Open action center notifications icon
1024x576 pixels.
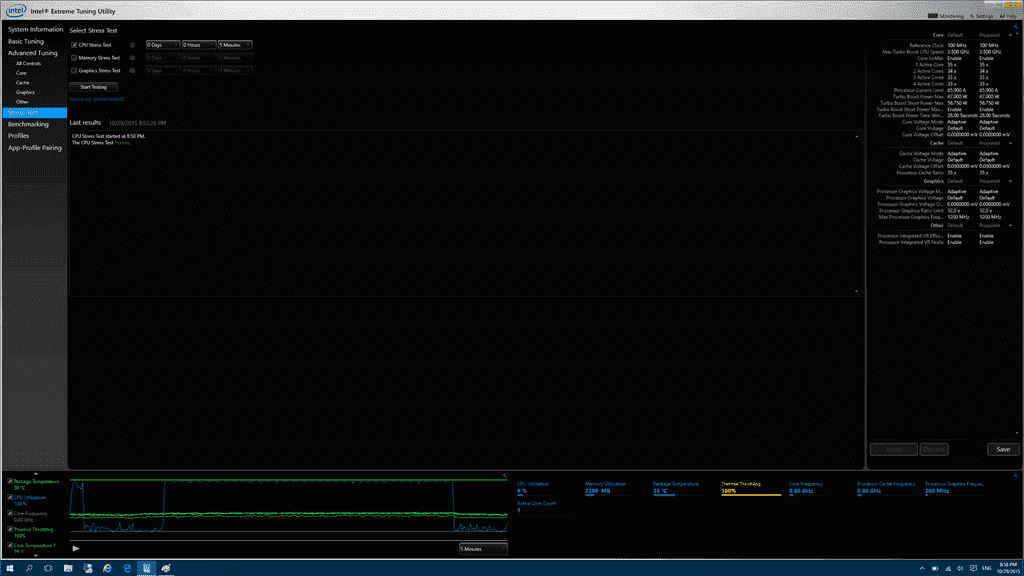[973, 568]
